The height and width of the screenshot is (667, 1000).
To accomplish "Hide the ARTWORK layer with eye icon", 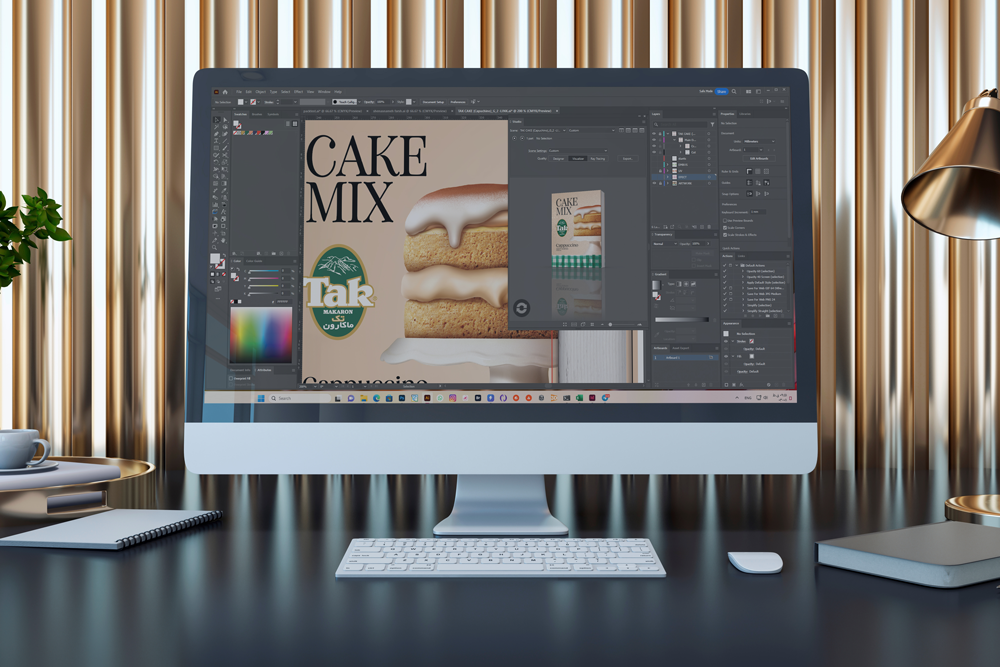I will pos(656,183).
